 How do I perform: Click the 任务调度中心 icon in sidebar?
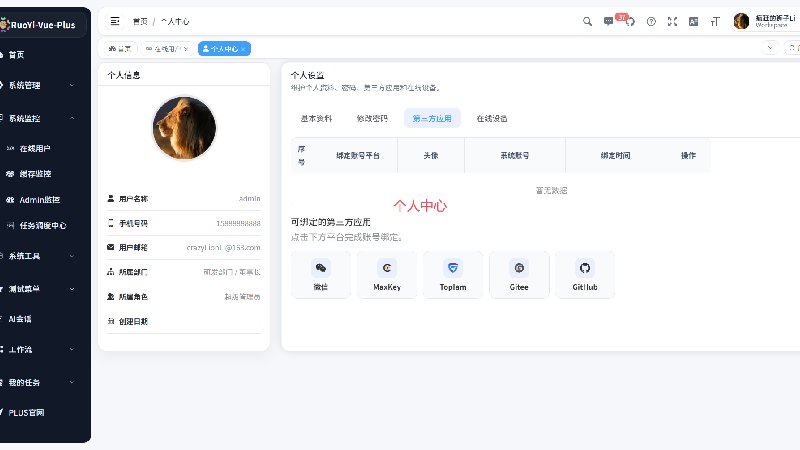(10, 225)
